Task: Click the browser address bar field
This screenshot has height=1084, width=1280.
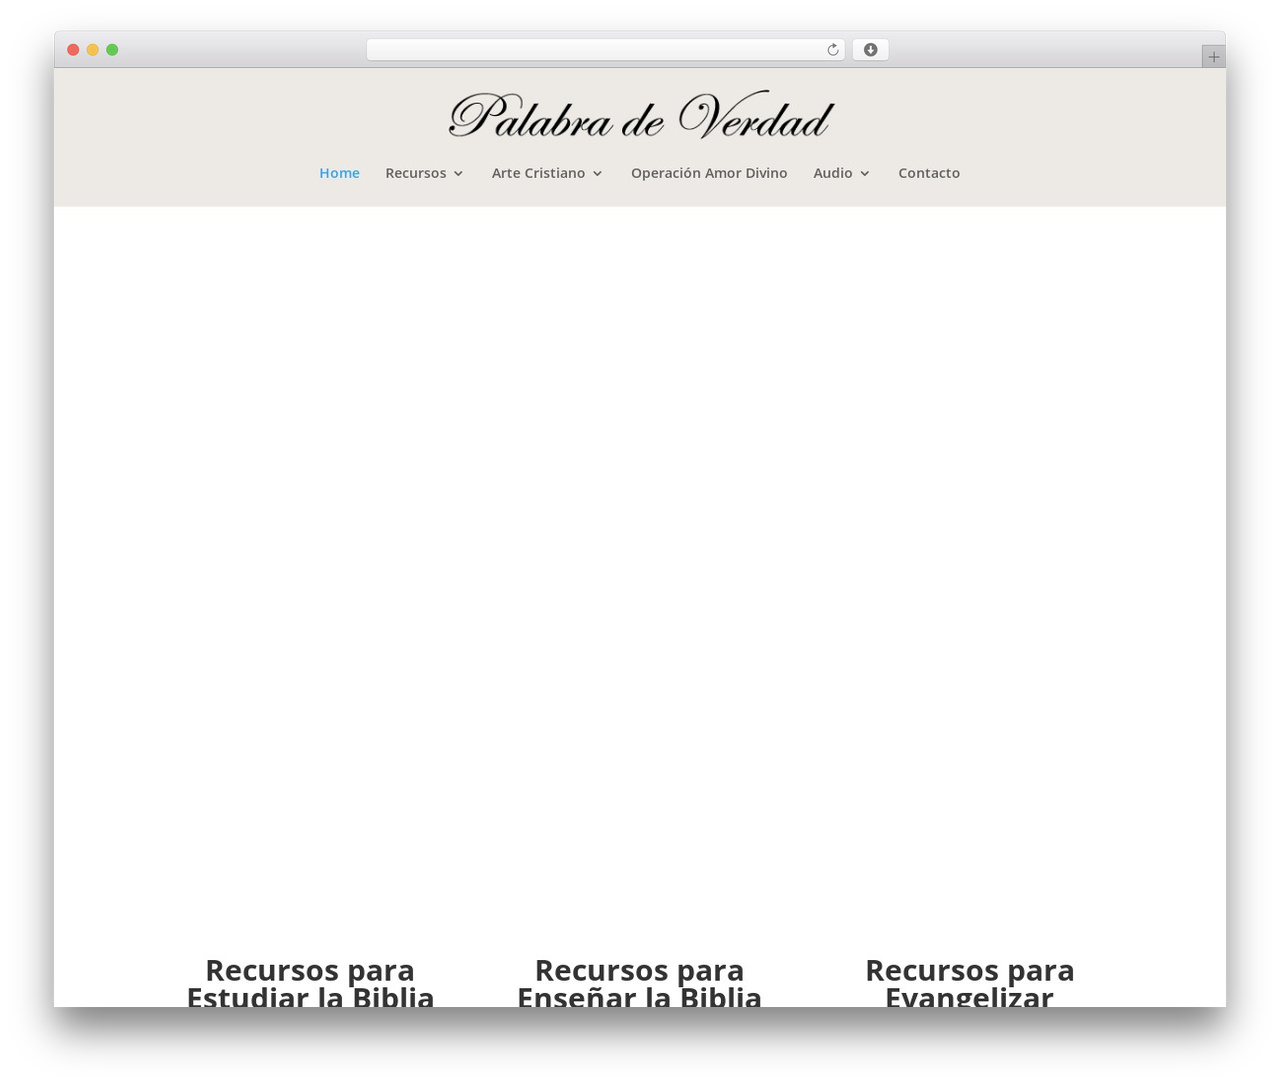Action: click(605, 50)
